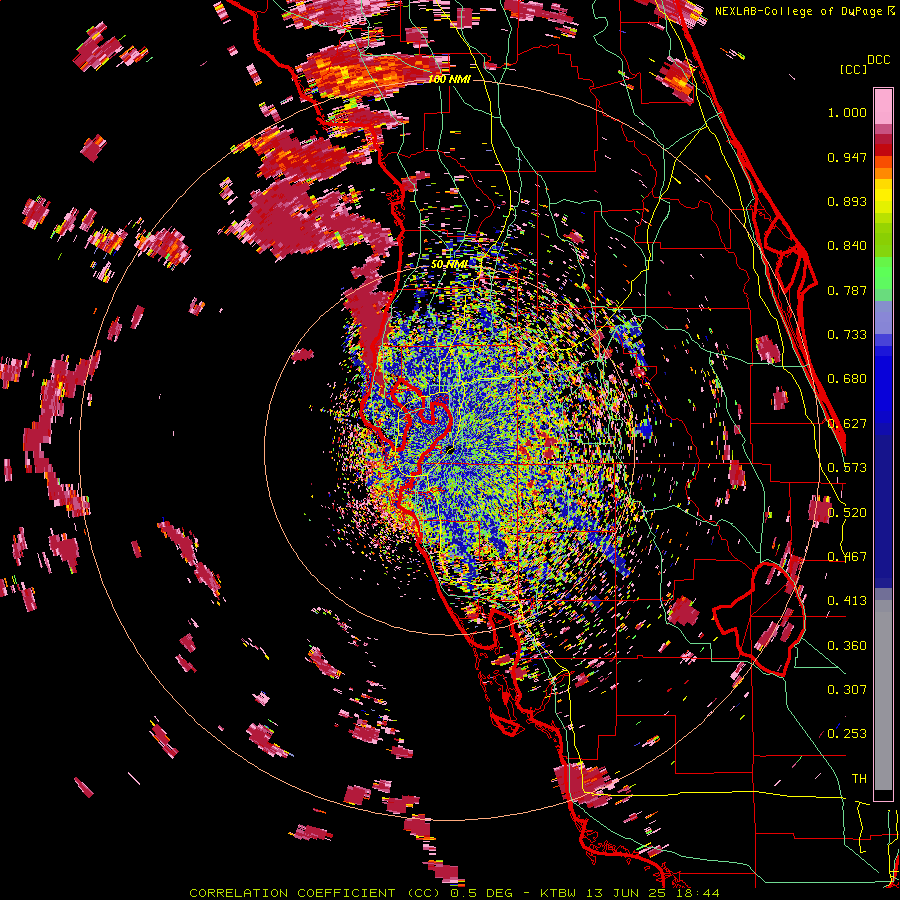Click the 0.253 legend value
Image resolution: width=900 pixels, height=900 pixels.
click(847, 734)
